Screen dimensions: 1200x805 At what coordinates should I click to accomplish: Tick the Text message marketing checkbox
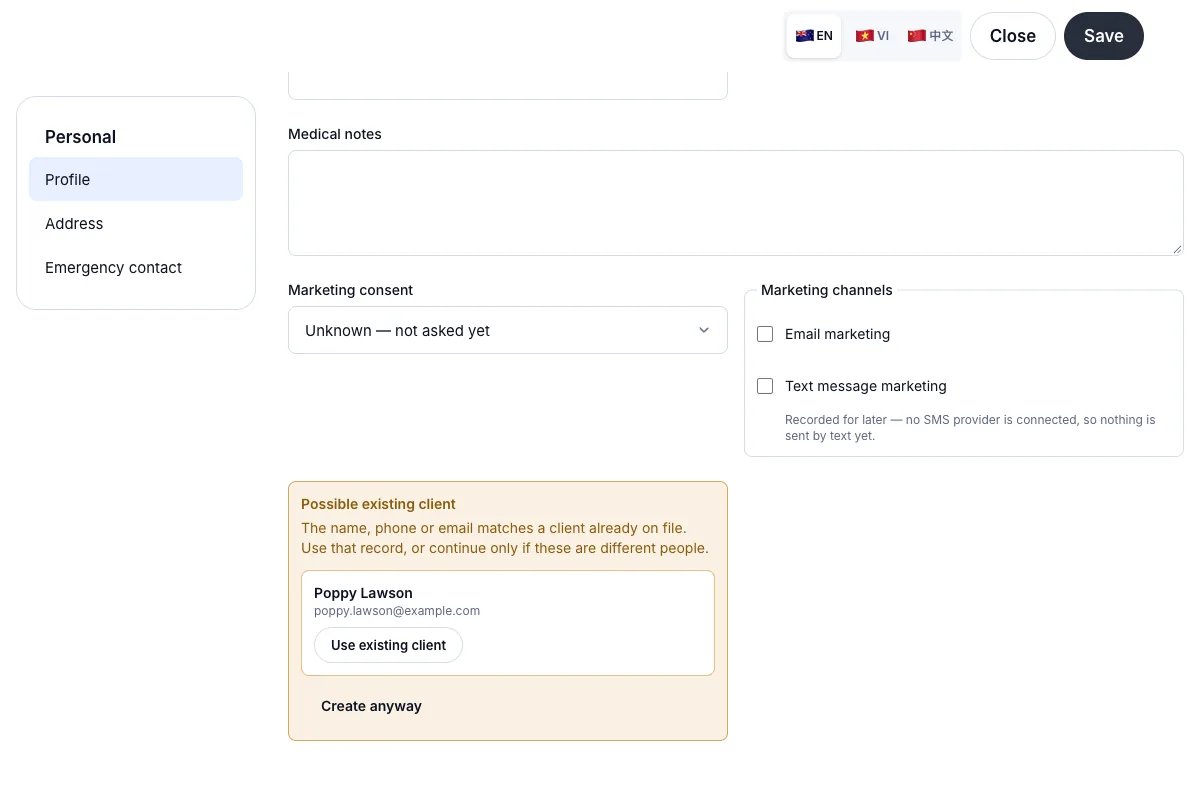765,386
